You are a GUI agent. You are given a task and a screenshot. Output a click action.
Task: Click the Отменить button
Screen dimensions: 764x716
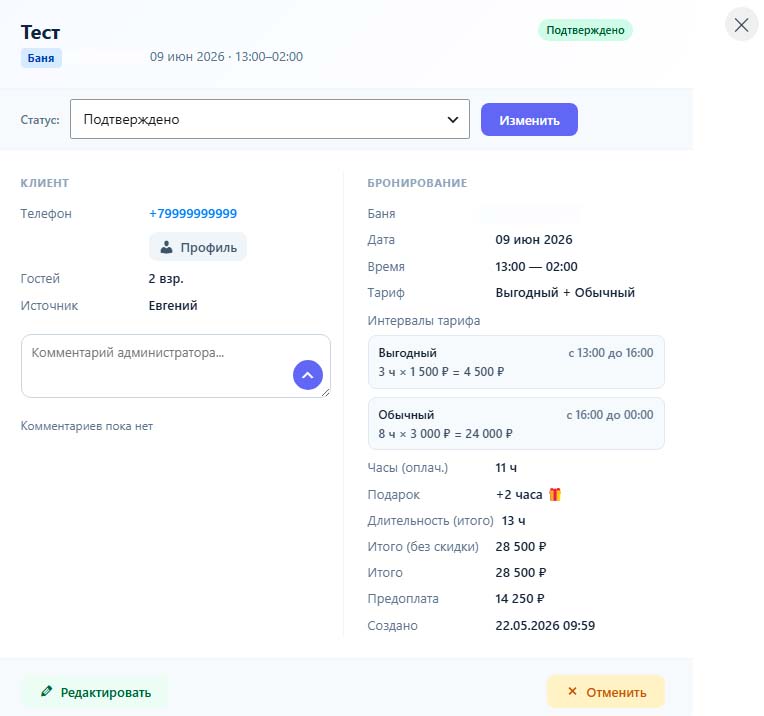(606, 692)
